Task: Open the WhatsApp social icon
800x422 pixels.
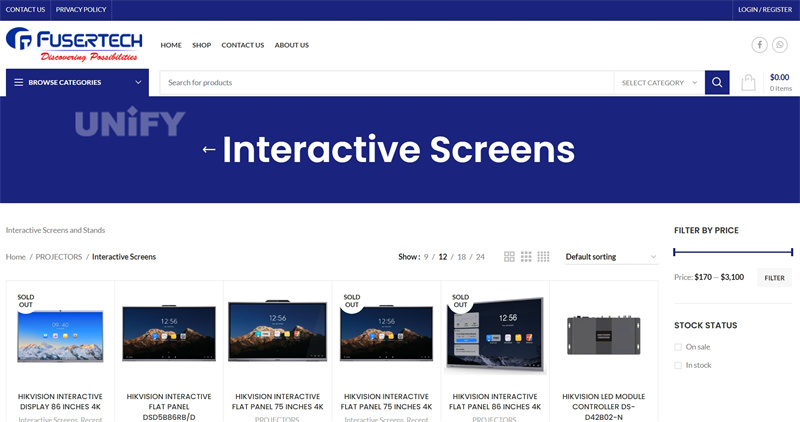Action: (780, 45)
